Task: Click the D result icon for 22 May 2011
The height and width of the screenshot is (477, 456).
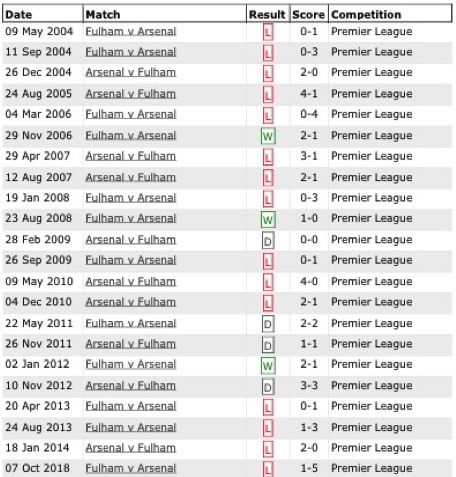Action: [x=268, y=324]
